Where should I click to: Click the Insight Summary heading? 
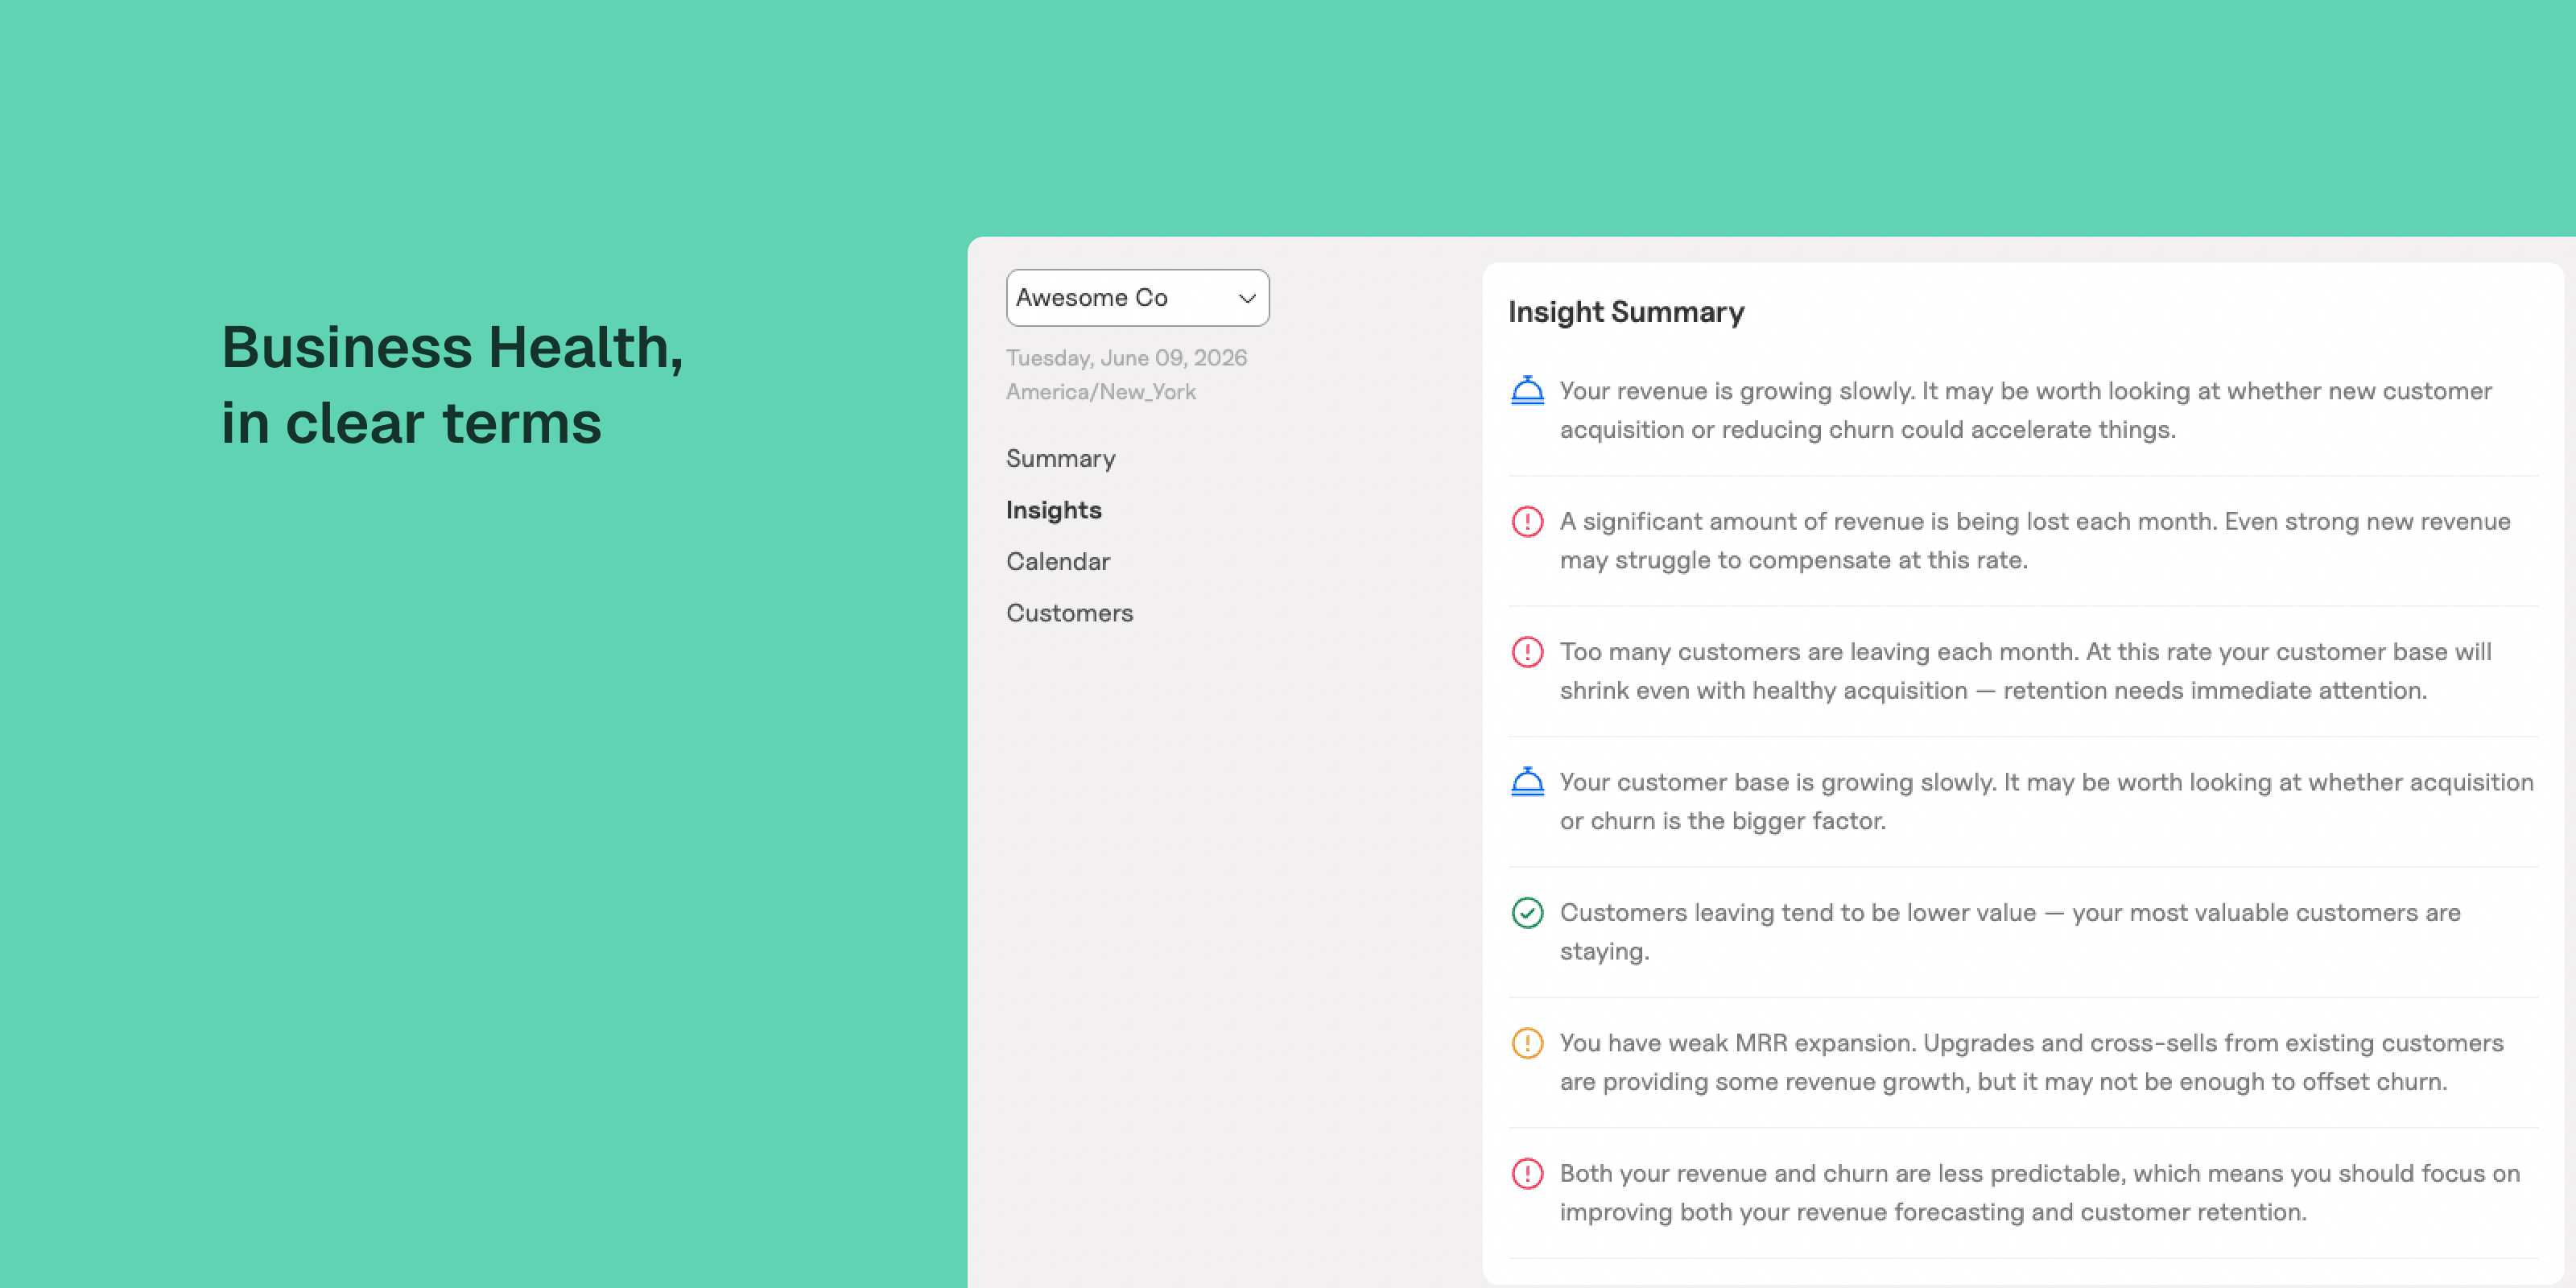click(x=1626, y=312)
